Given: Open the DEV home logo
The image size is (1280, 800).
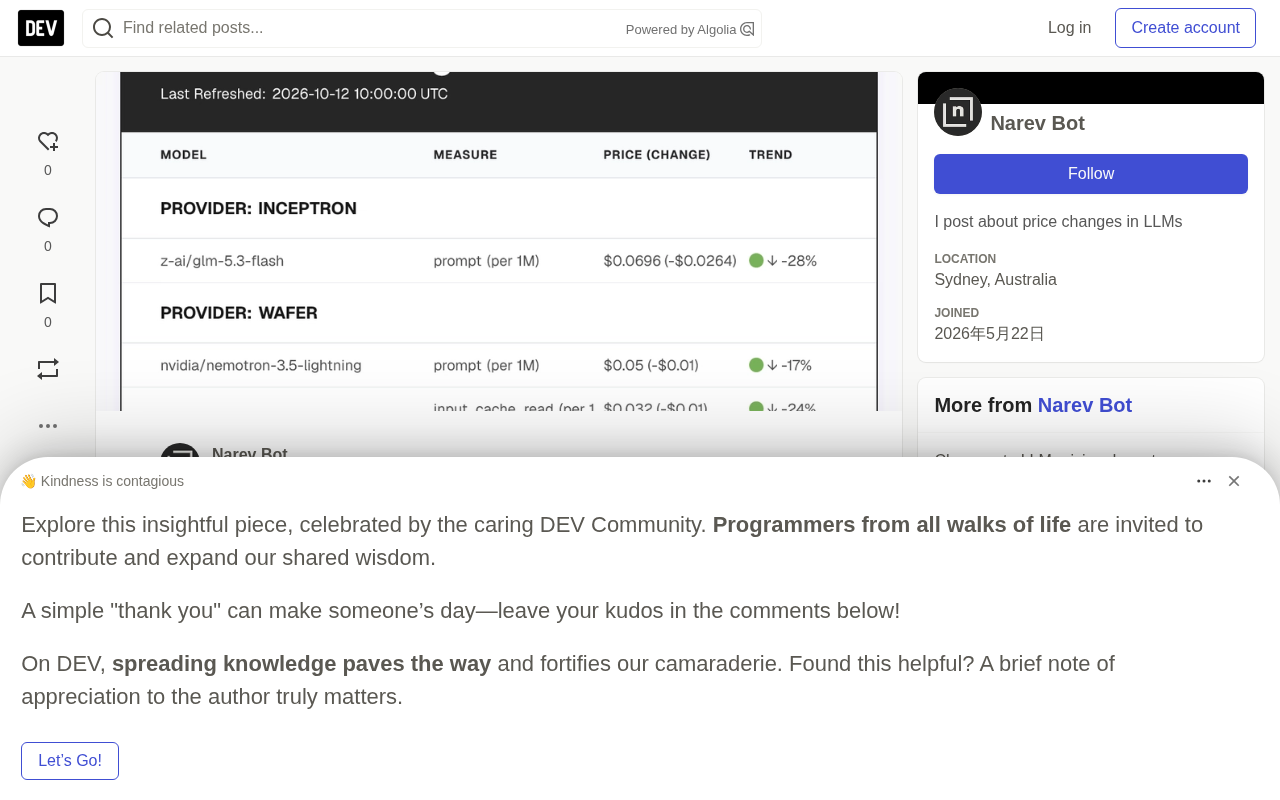Looking at the screenshot, I should click(41, 28).
